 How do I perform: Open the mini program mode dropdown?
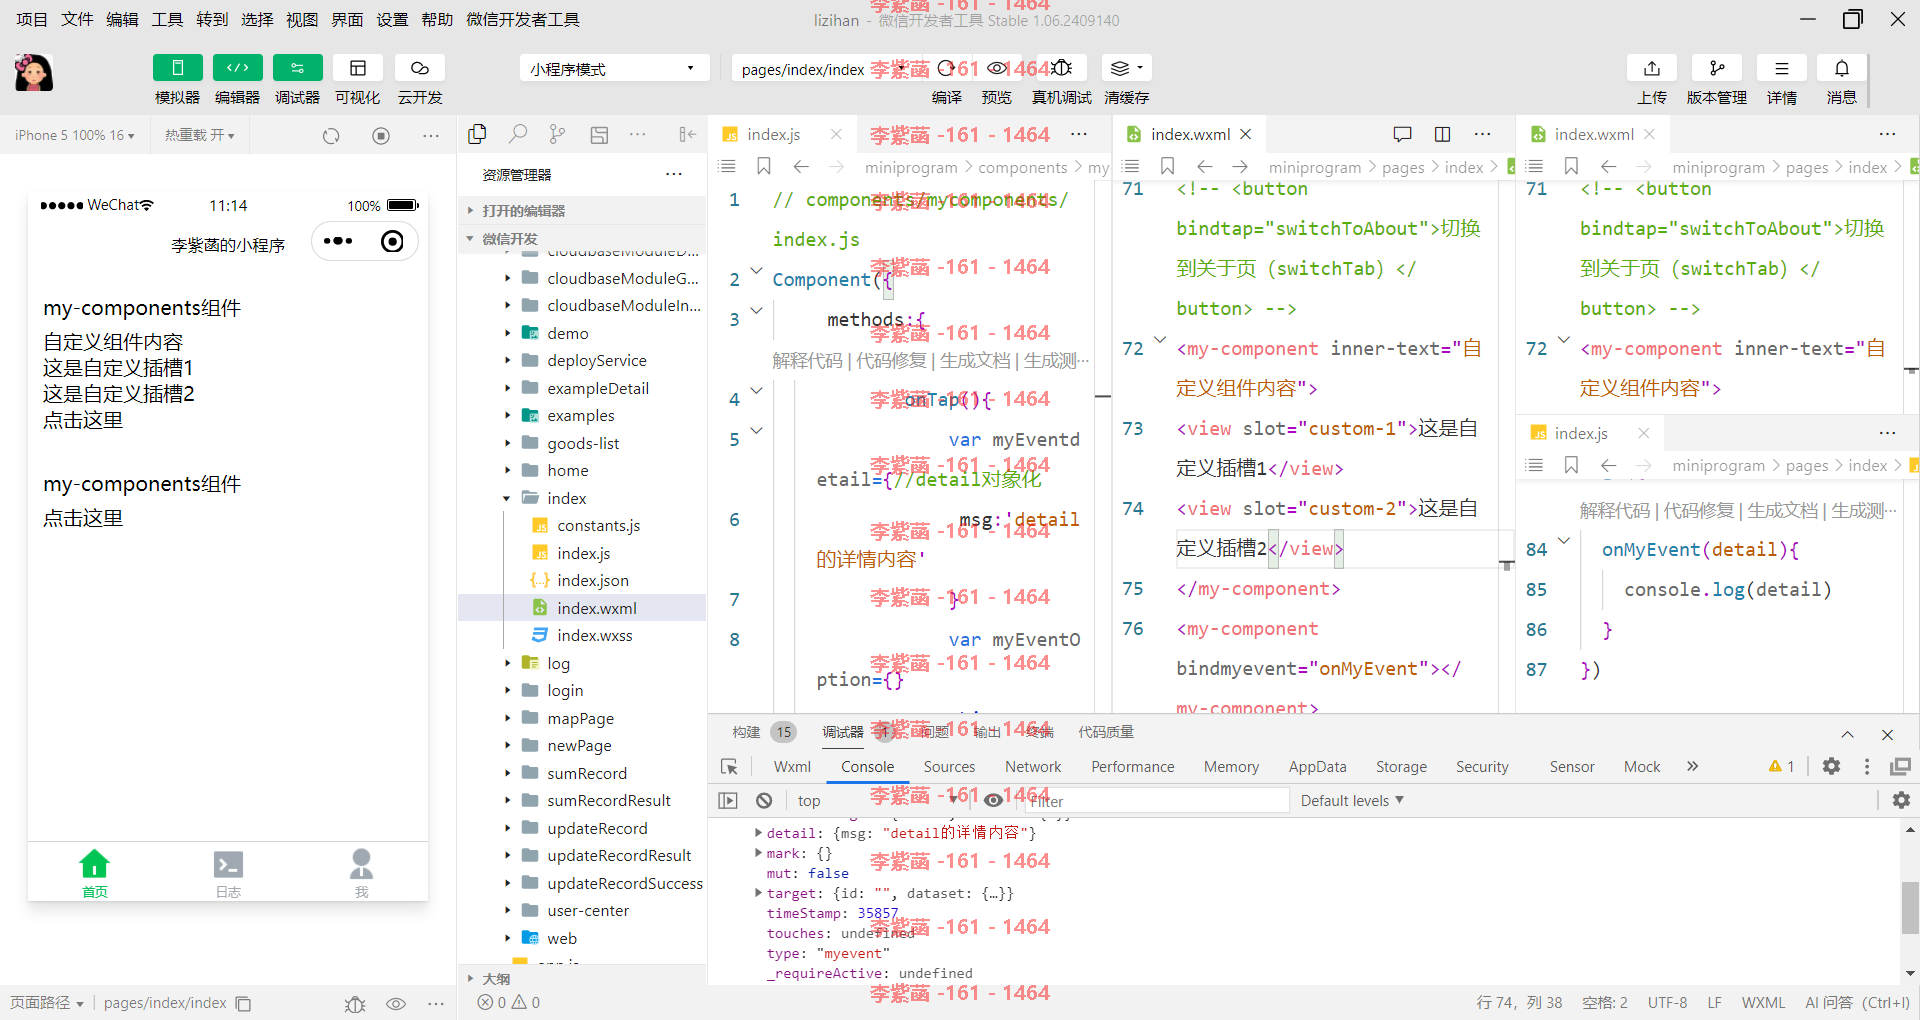(613, 68)
